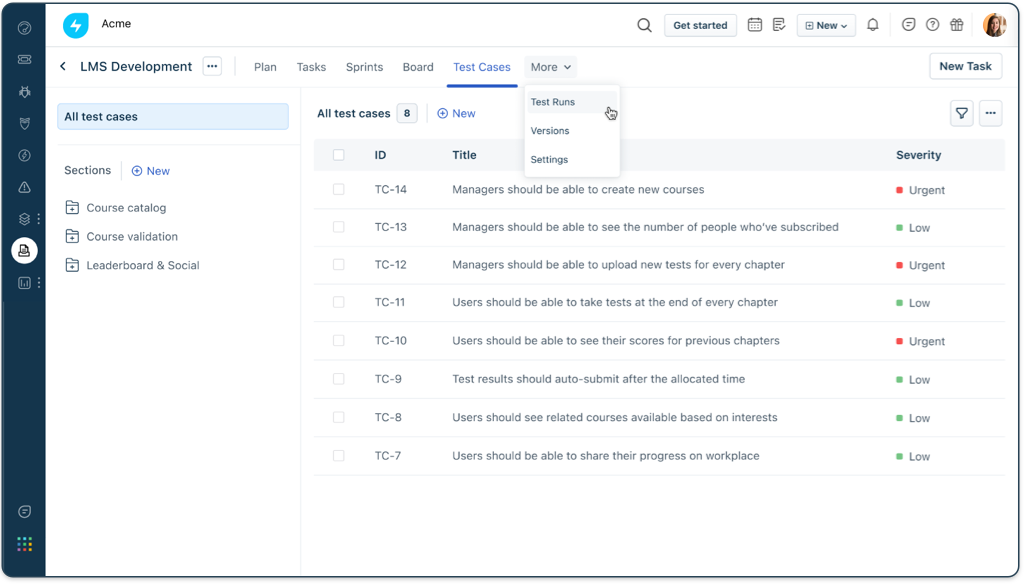Open the notifications bell

point(872,24)
